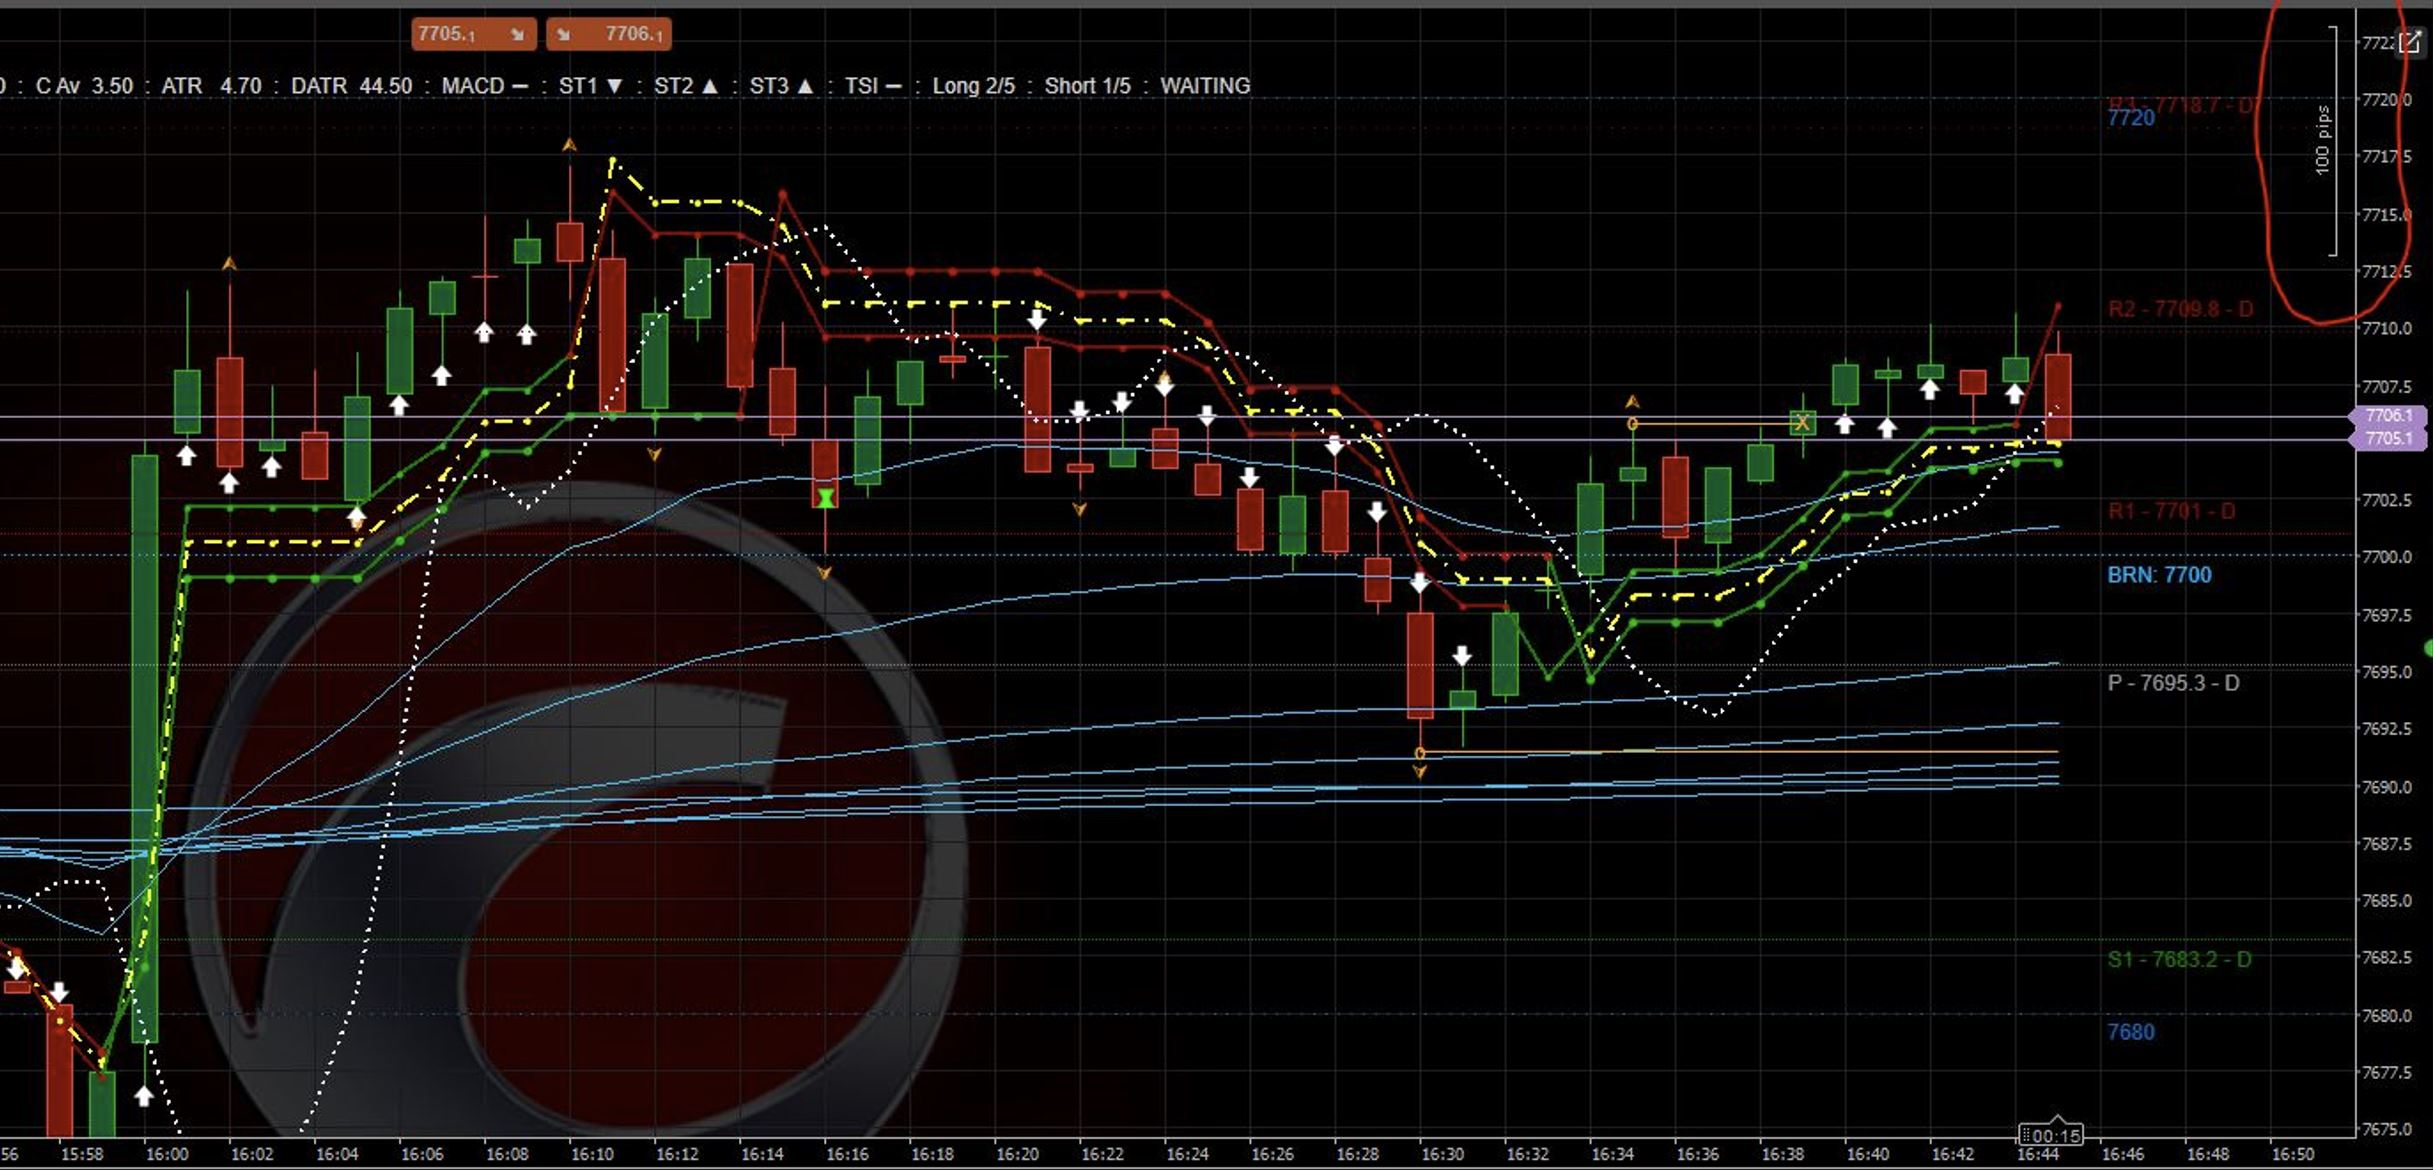Click the purple 7705.1 price tag on axis
This screenshot has width=2433, height=1170.
pos(2388,438)
